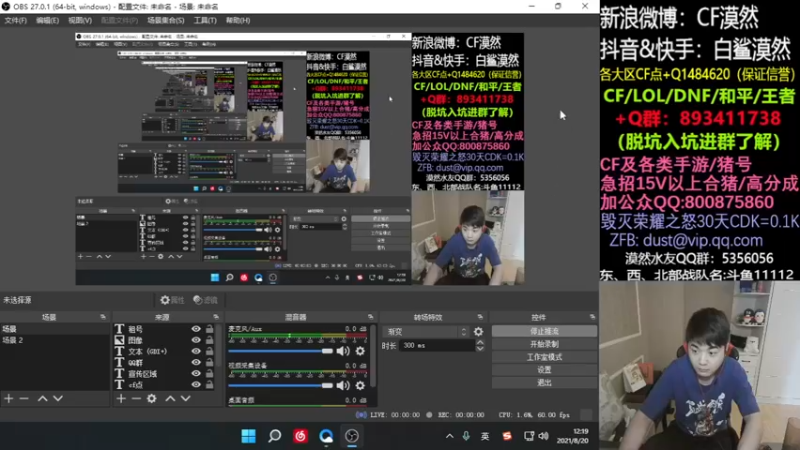Open source properties gear in 来源 toolbar

pyautogui.click(x=152, y=398)
